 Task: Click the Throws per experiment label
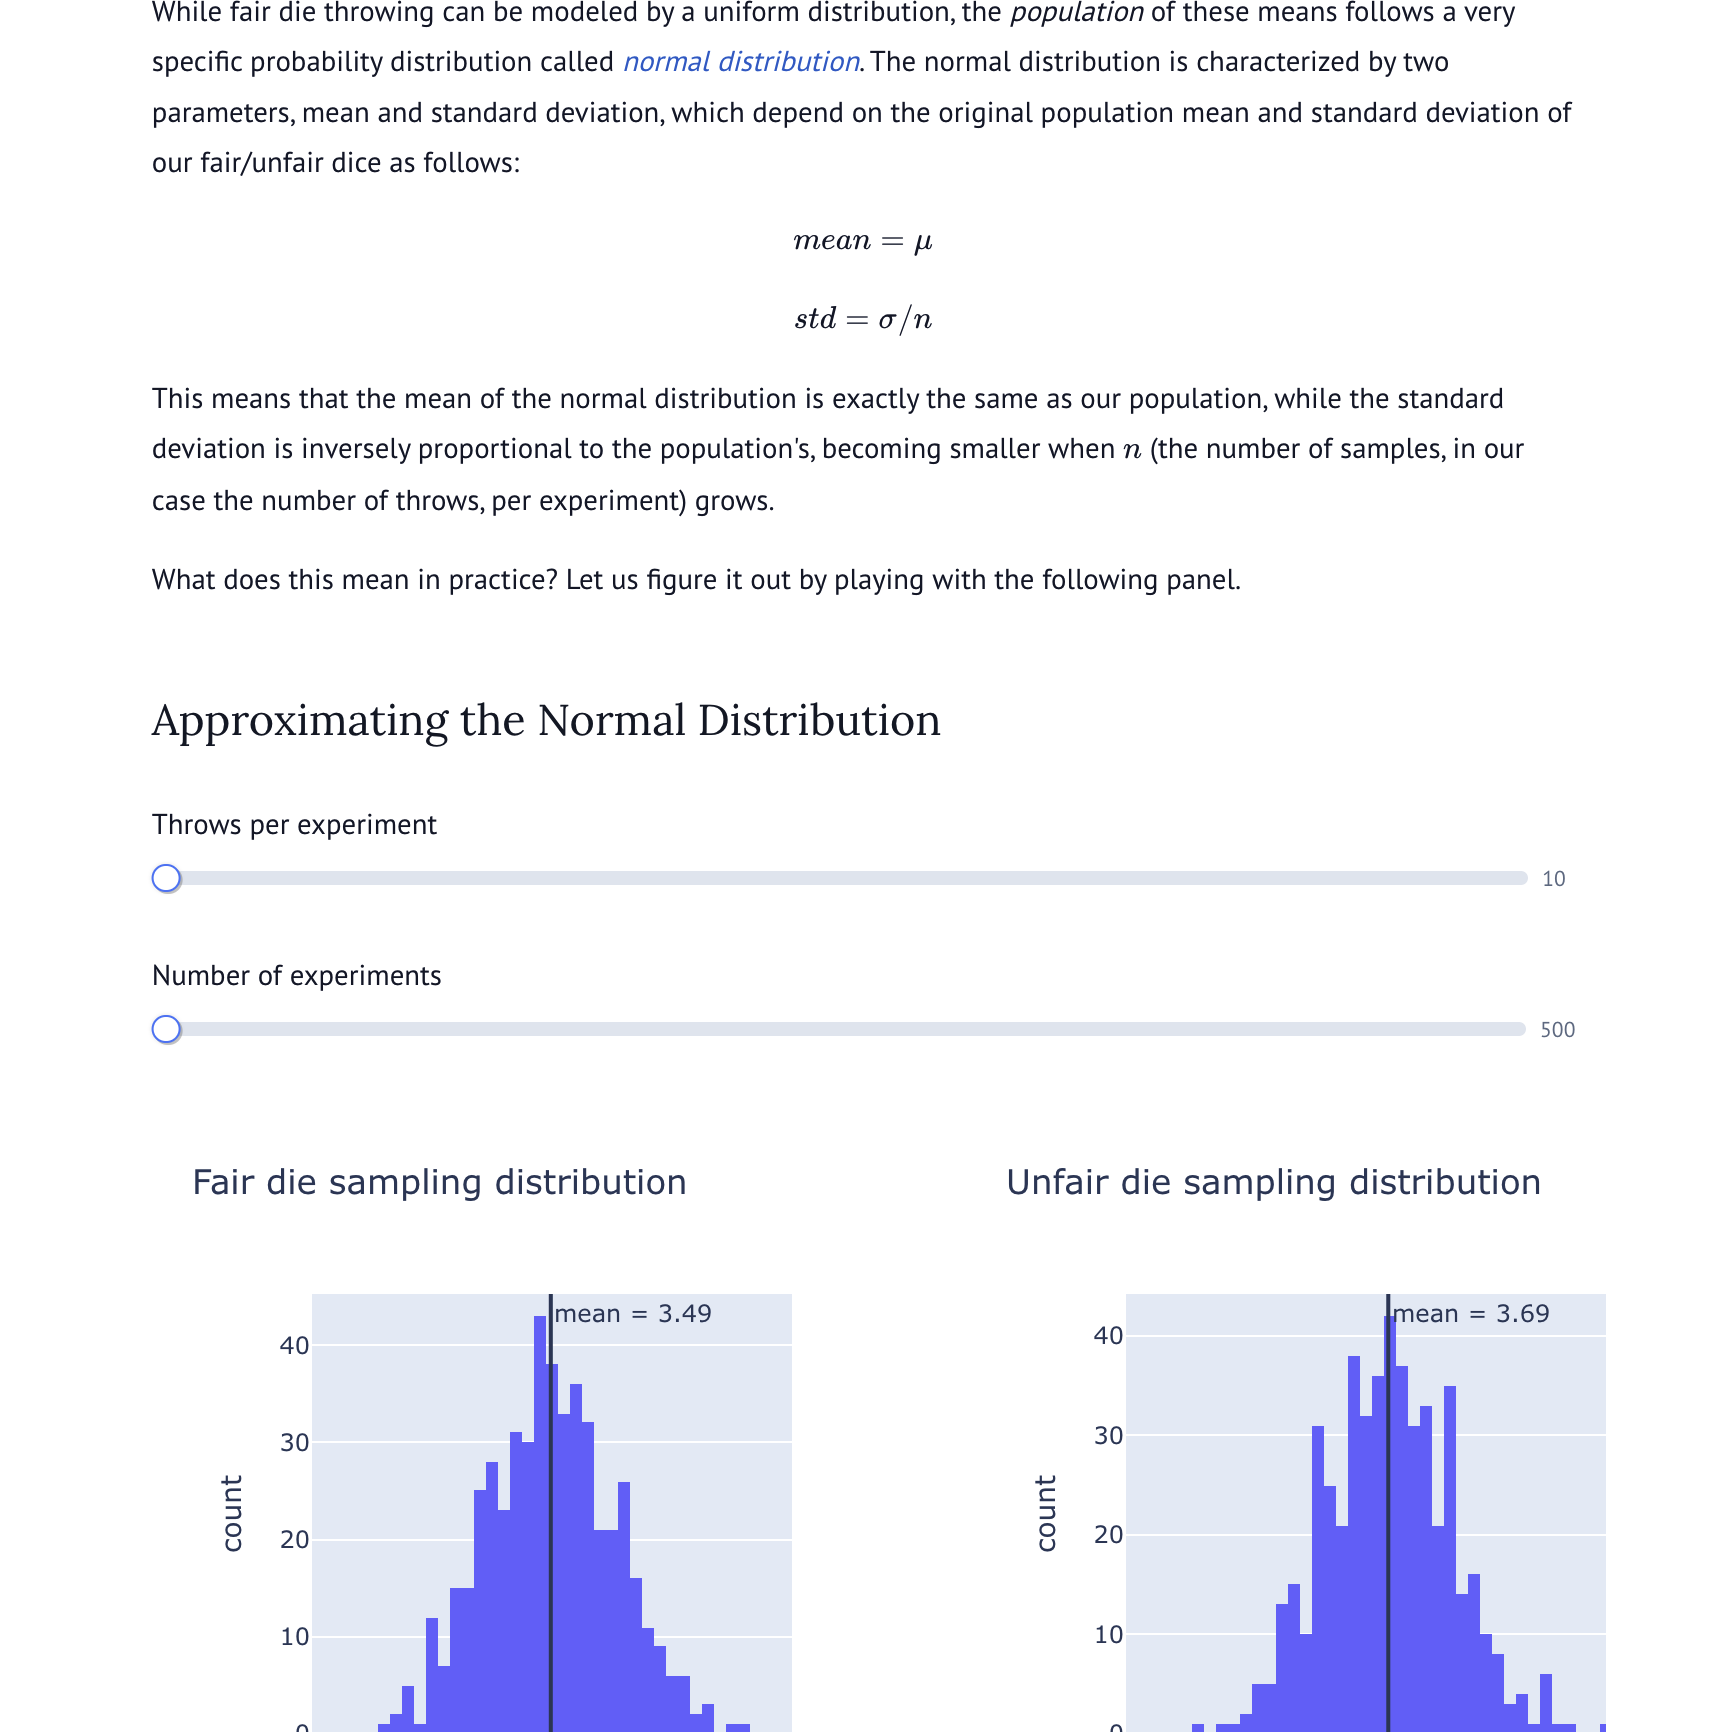tap(293, 825)
